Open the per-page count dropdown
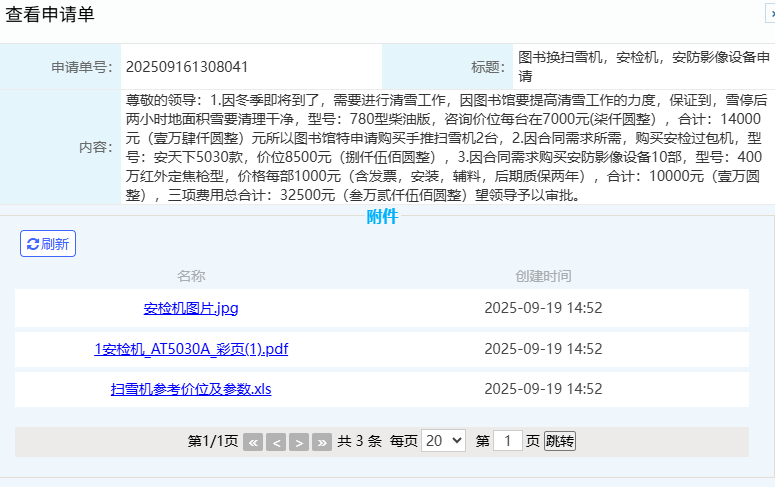This screenshot has width=775, height=487. pyautogui.click(x=443, y=441)
